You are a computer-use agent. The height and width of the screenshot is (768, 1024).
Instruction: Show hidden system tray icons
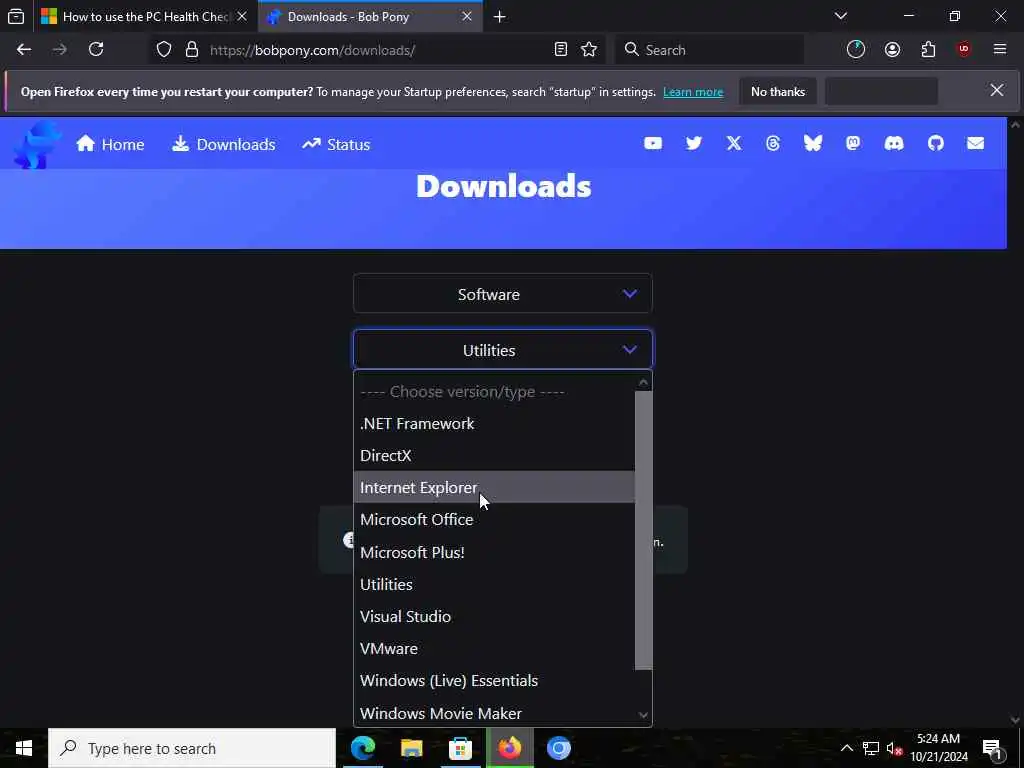click(846, 748)
